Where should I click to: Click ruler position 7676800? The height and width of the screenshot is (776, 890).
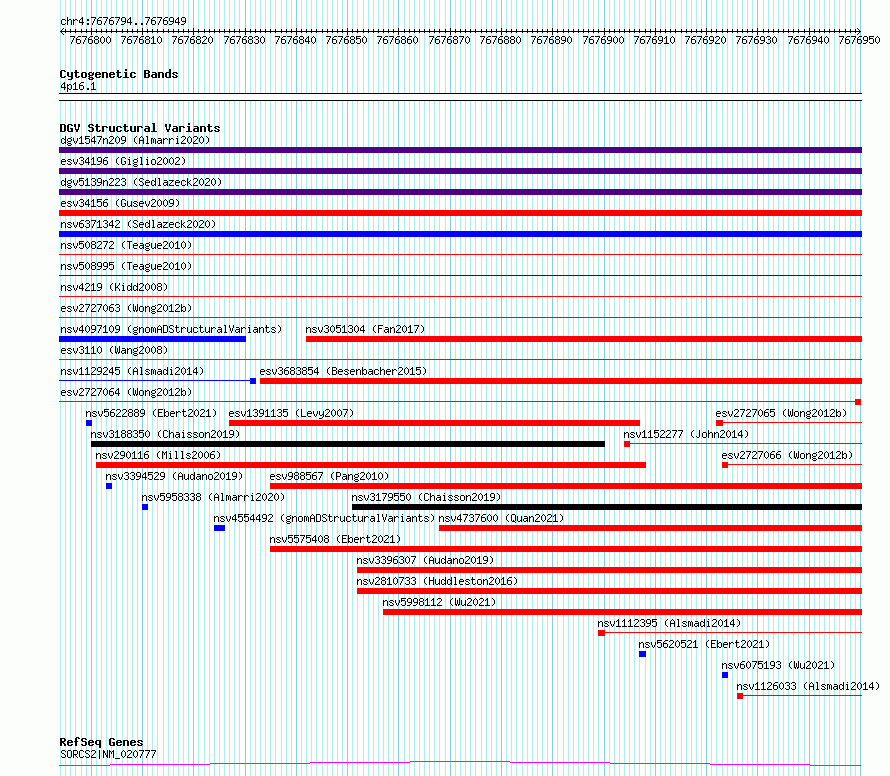click(90, 40)
